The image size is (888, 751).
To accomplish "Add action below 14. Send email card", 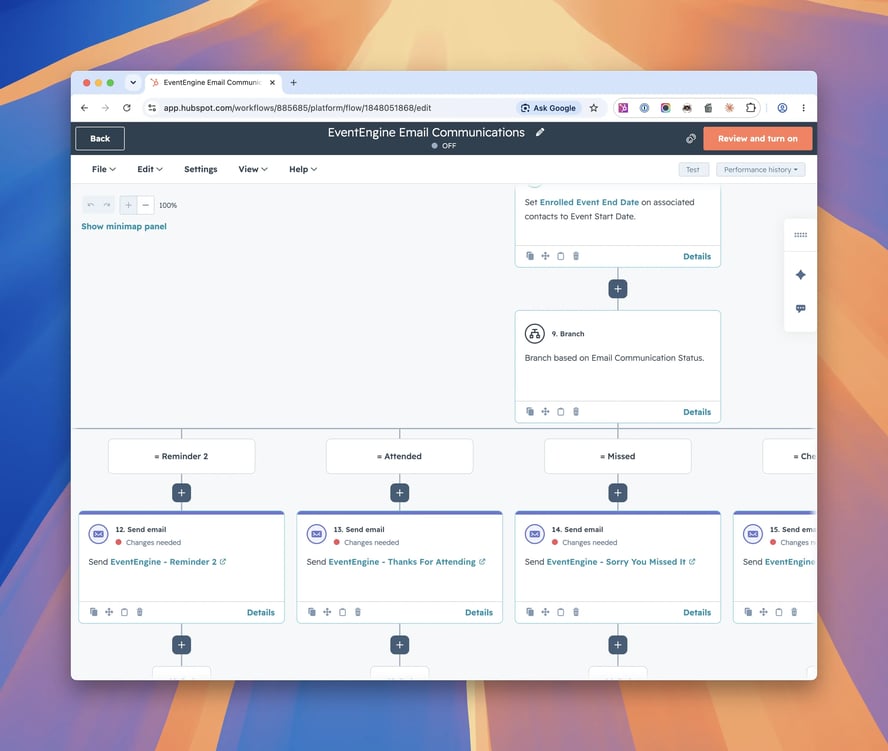I will pos(618,645).
